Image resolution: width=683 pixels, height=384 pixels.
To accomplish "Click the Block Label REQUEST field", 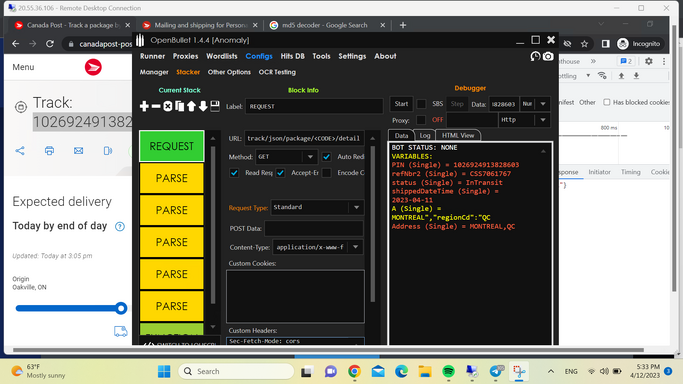I will pyautogui.click(x=314, y=106).
